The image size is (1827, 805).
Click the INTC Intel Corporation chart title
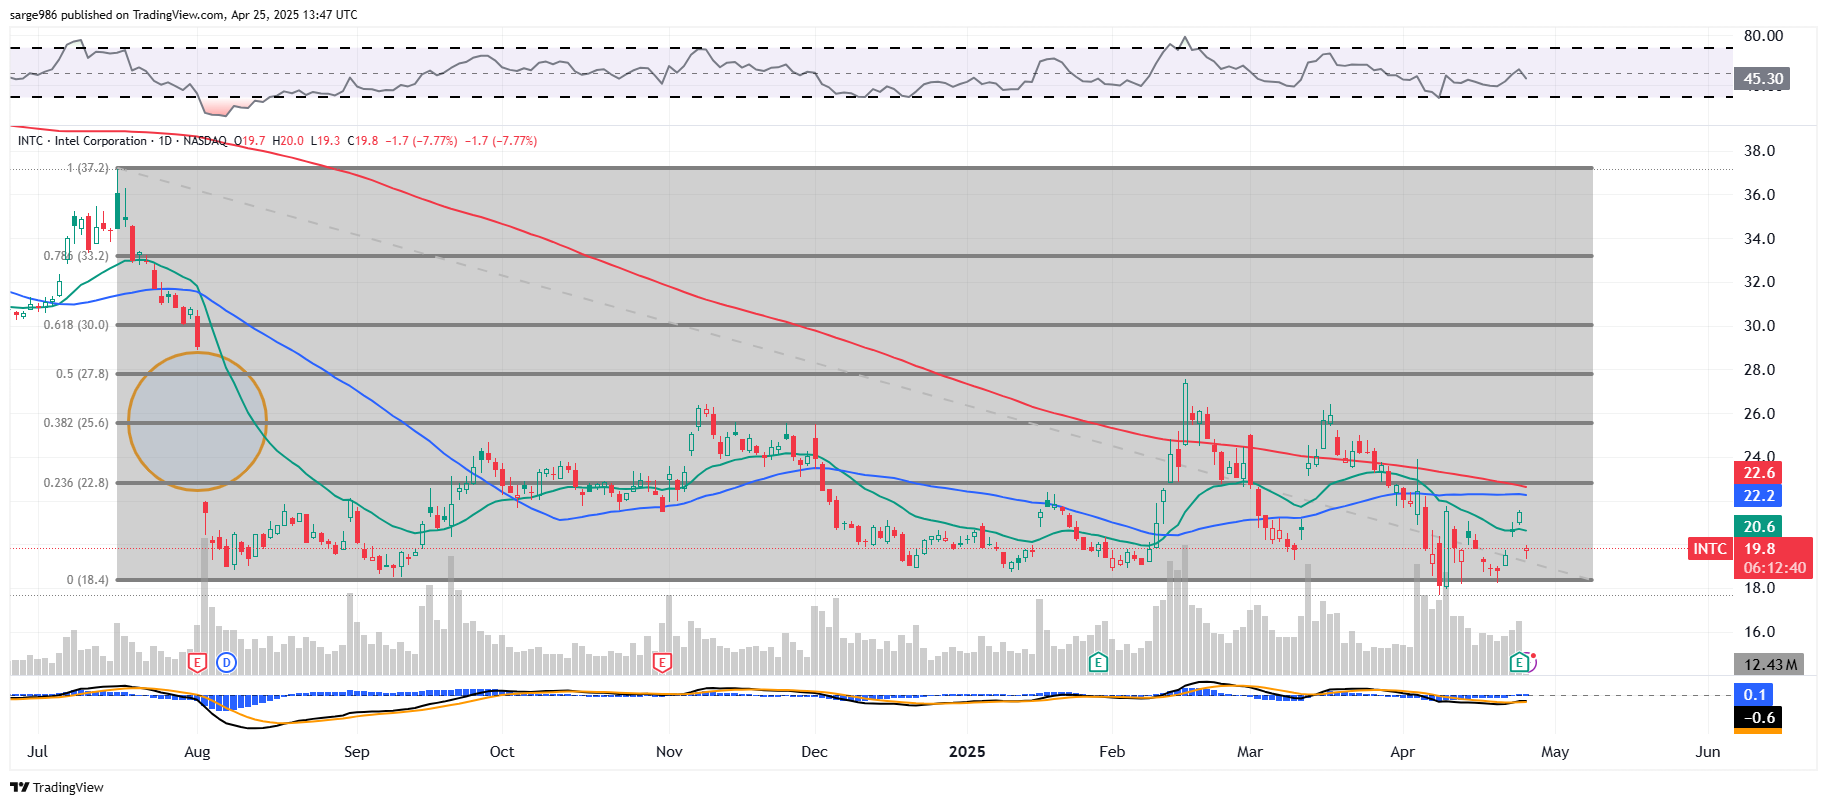point(100,141)
